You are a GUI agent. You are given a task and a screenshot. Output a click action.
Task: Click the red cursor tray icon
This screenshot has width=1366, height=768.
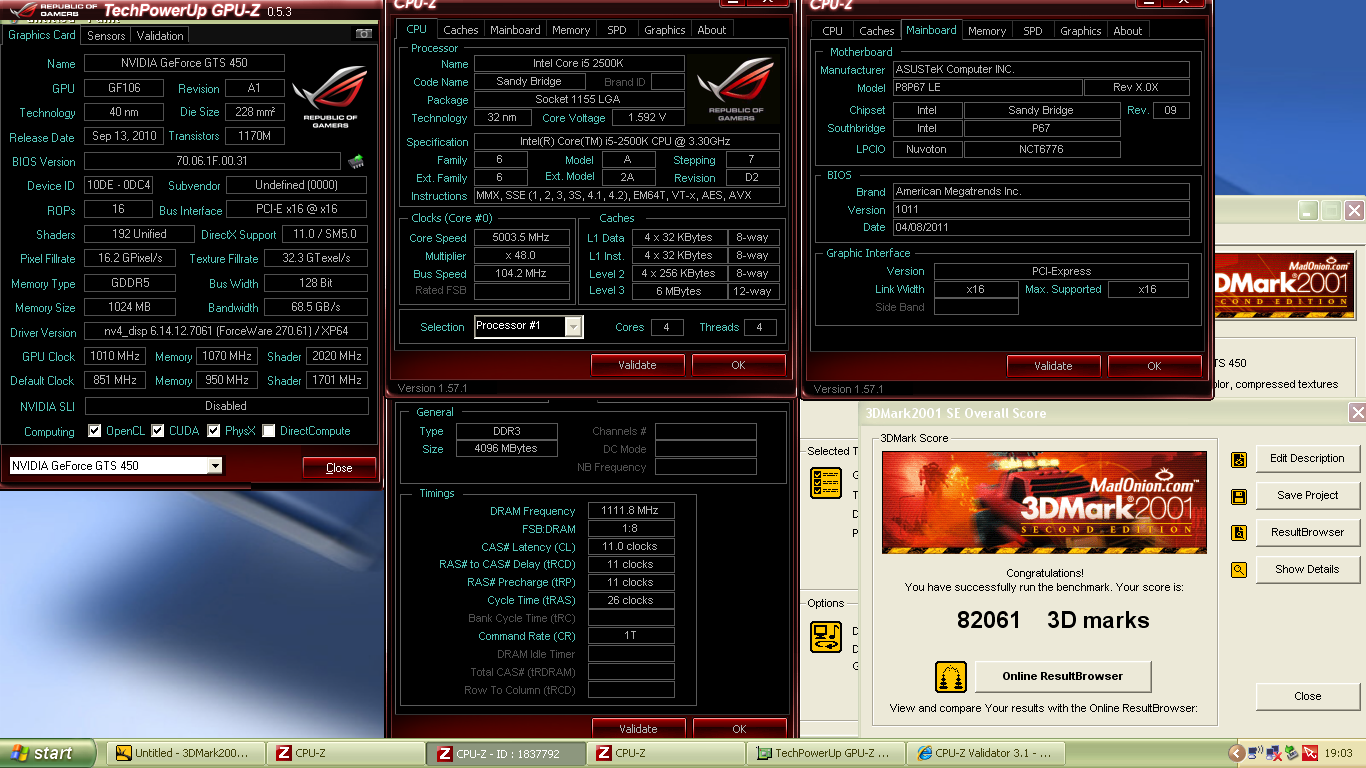1309,753
